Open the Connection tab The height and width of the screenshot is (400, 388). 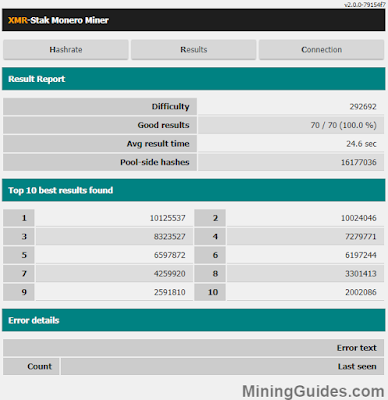click(321, 50)
